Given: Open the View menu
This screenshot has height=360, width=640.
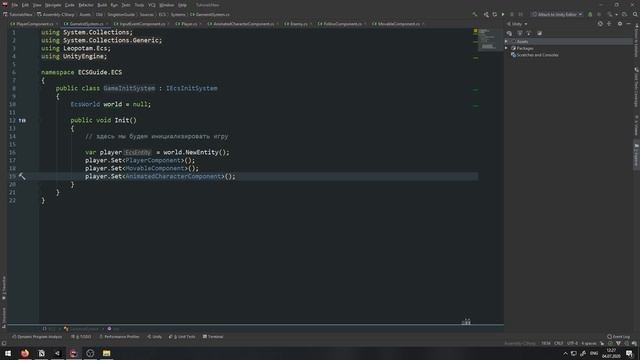Looking at the screenshot, I should click(37, 5).
